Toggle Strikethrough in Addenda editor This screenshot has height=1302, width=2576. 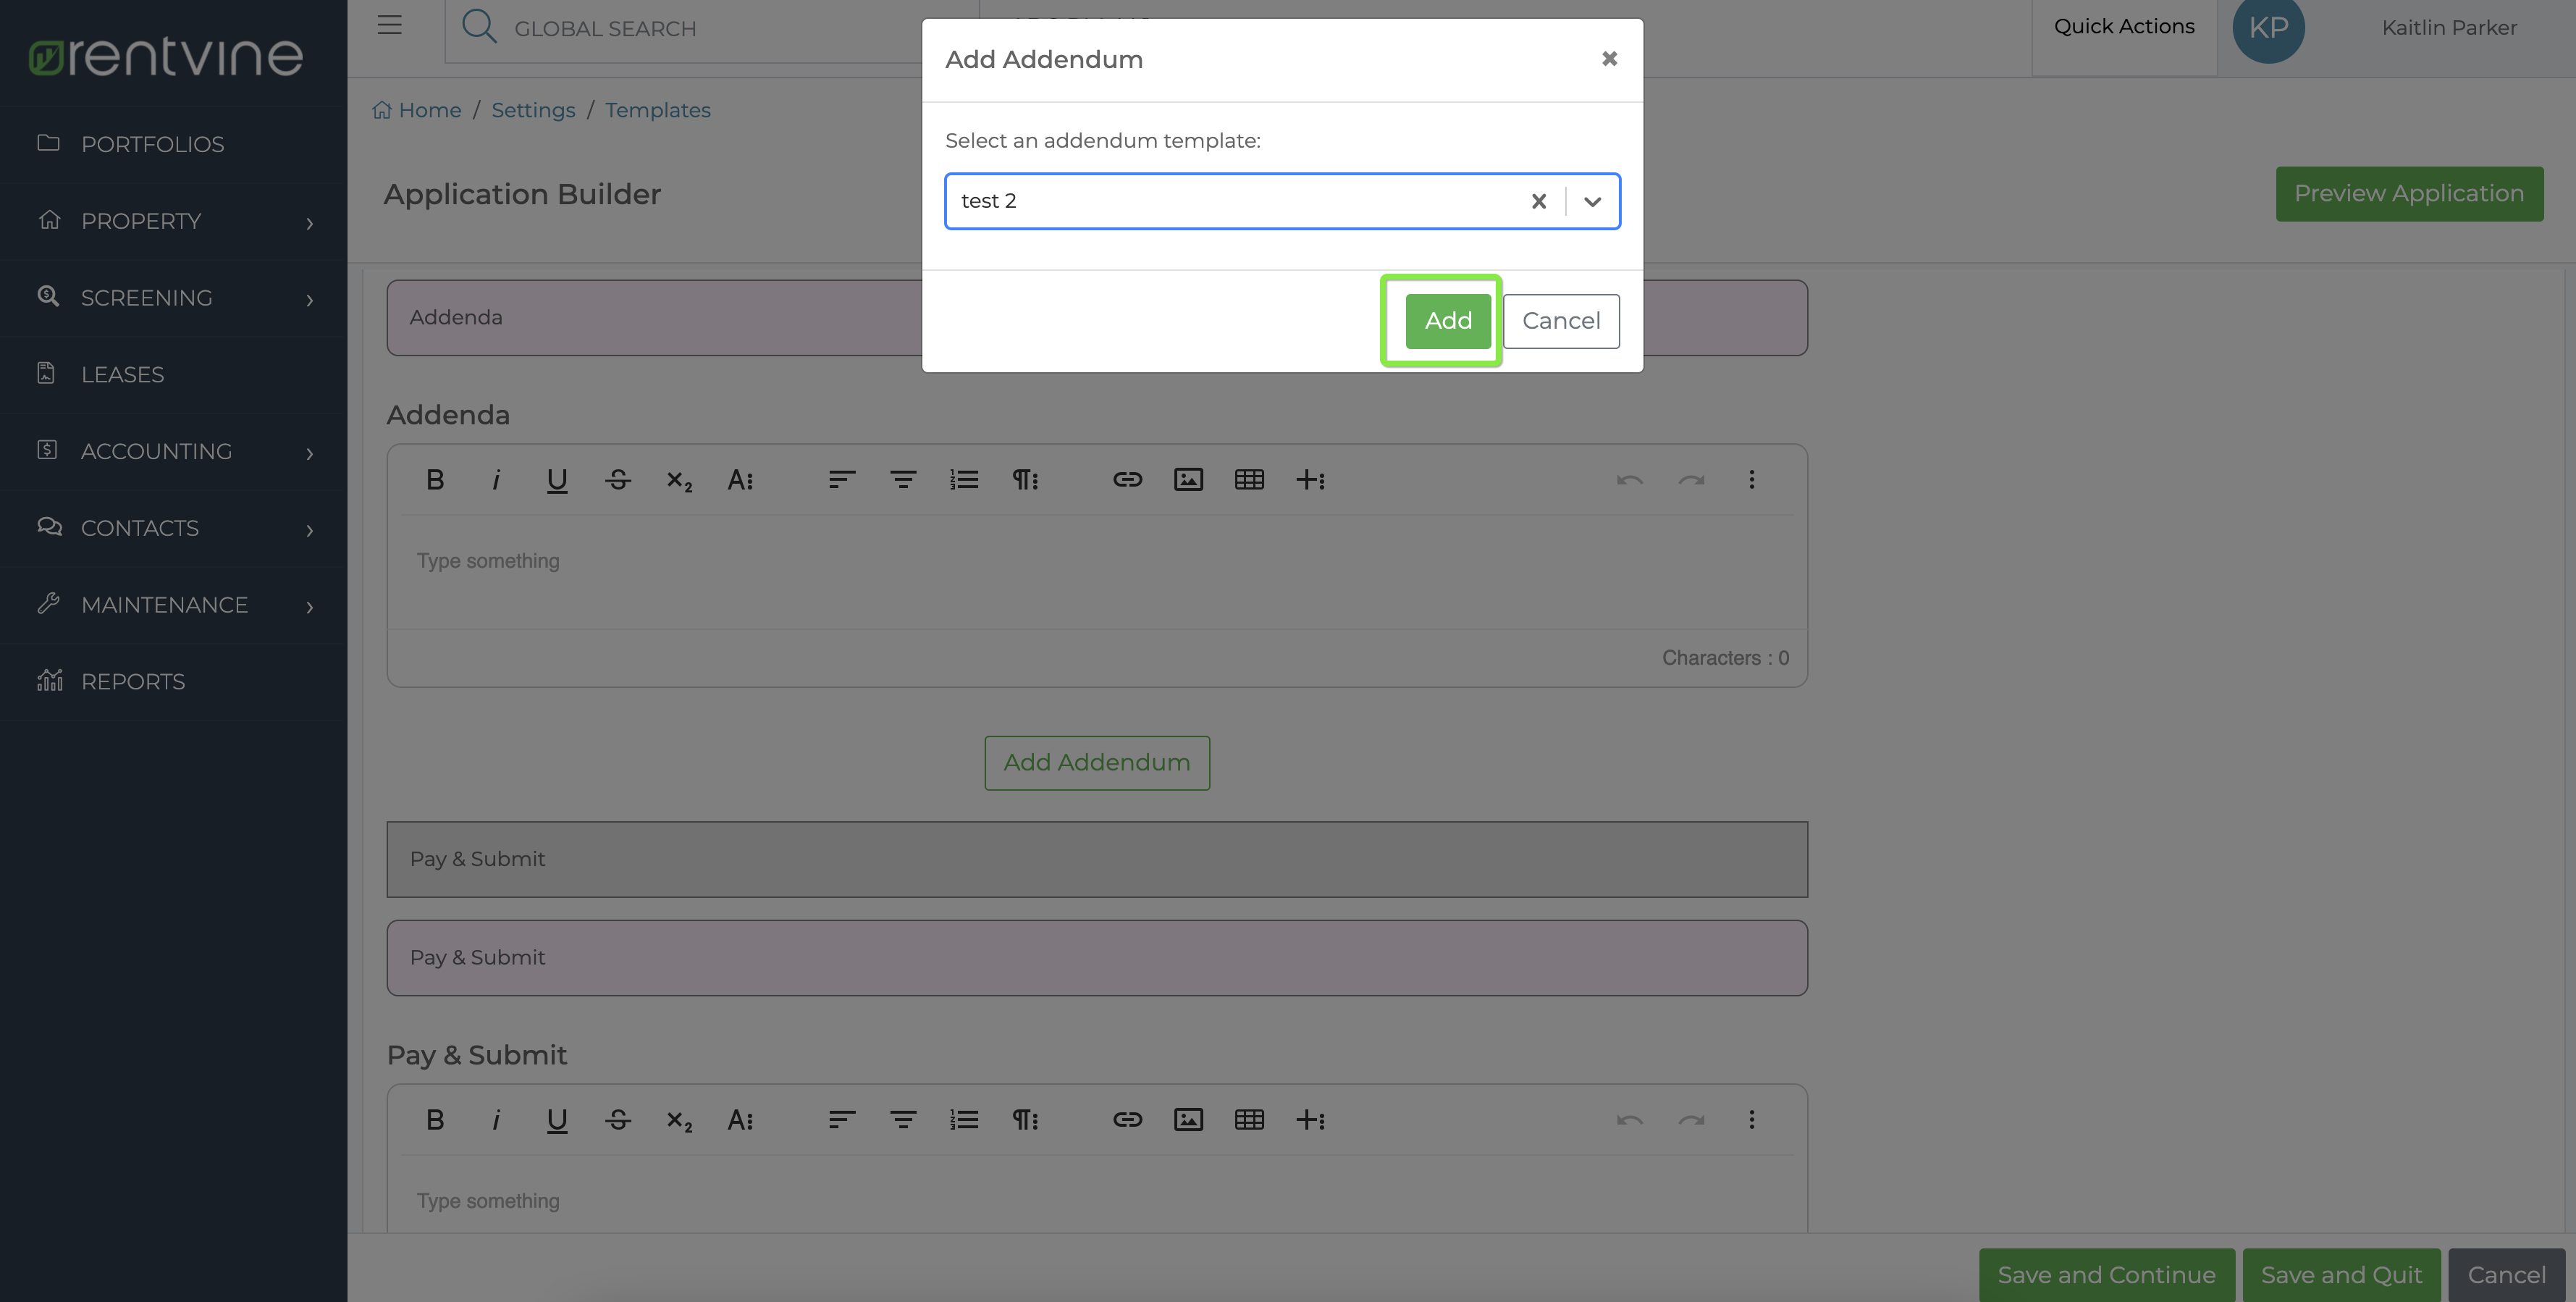(x=617, y=480)
